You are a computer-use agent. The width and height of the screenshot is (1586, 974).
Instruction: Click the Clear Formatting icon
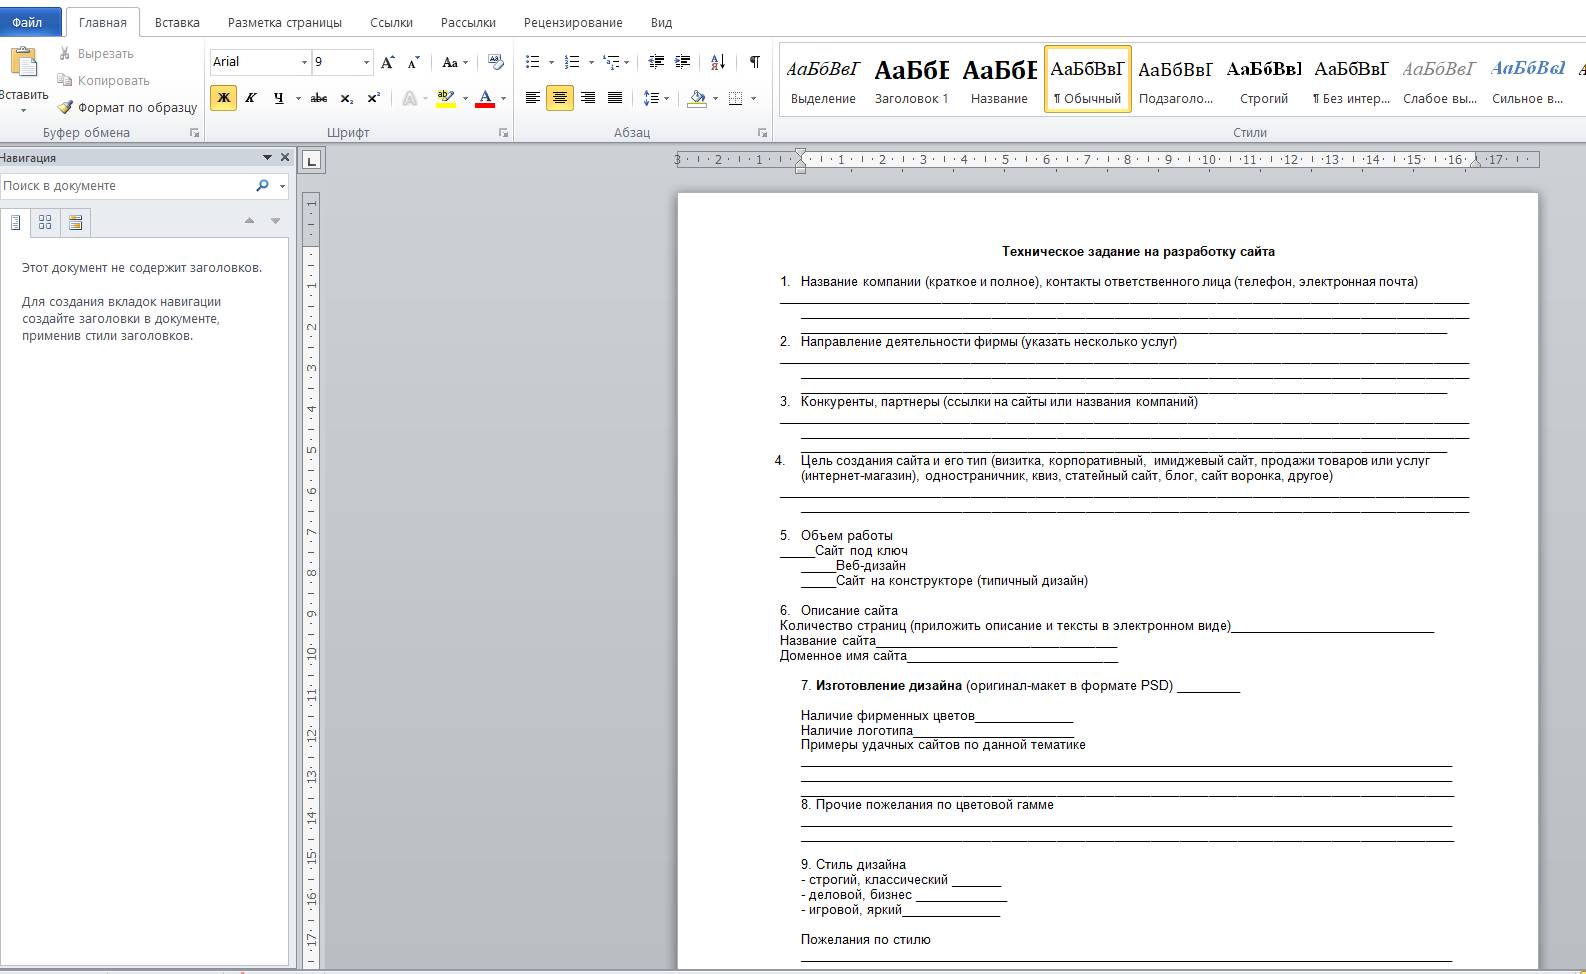click(495, 62)
